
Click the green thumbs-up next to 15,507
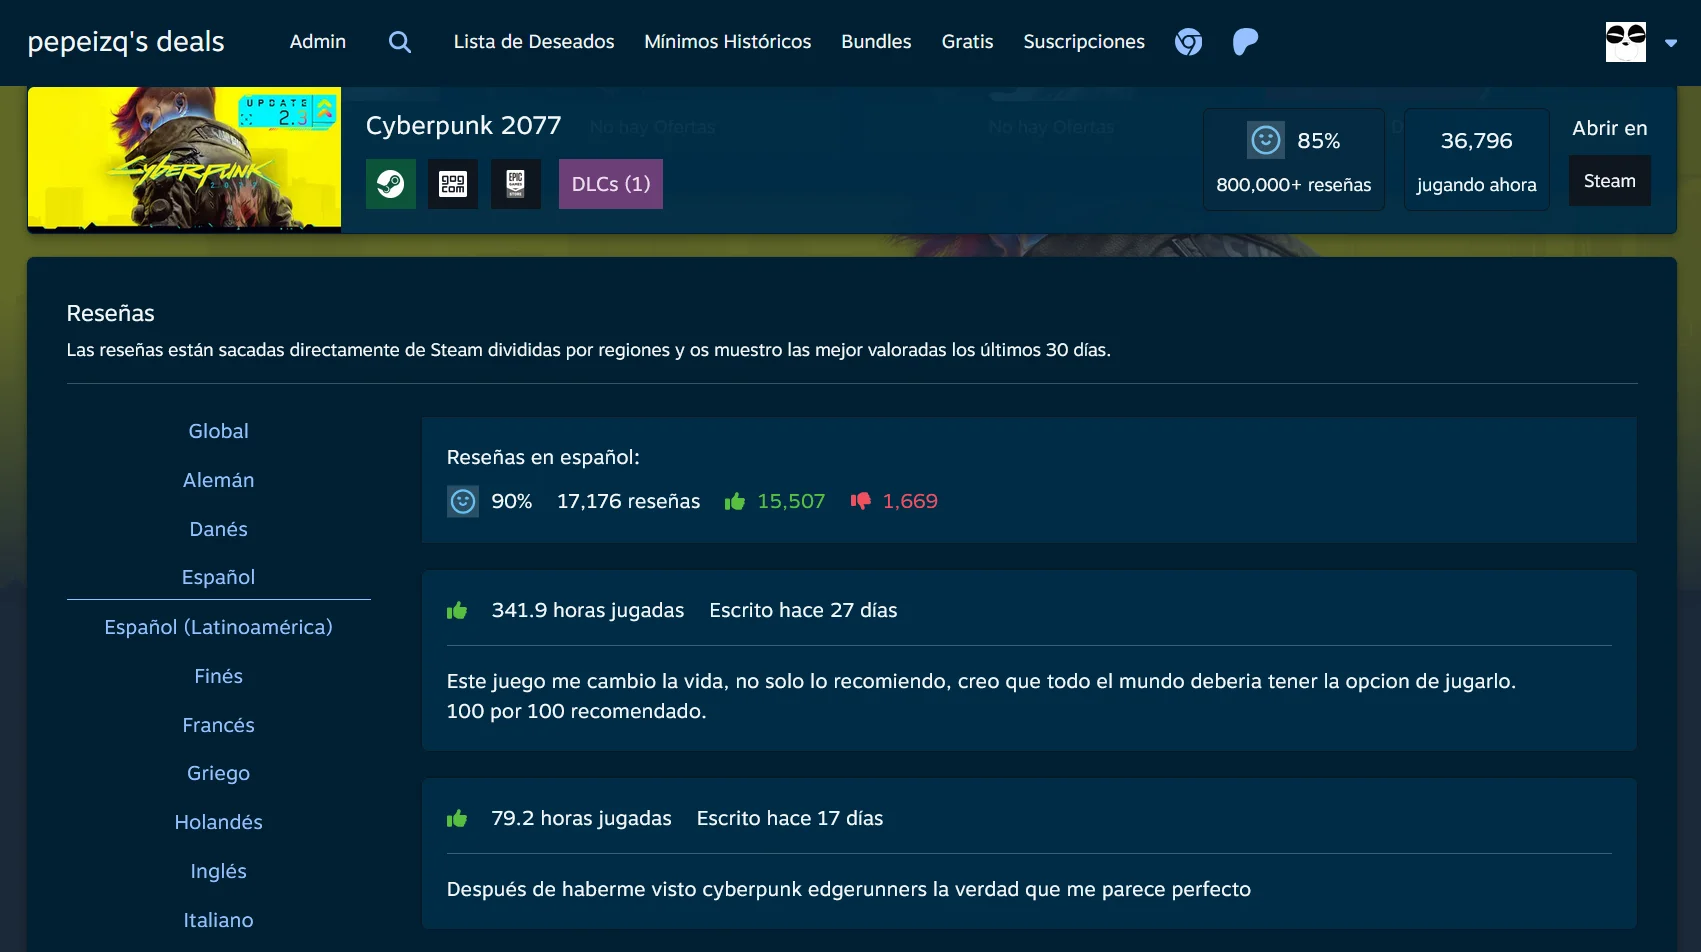[x=735, y=501]
